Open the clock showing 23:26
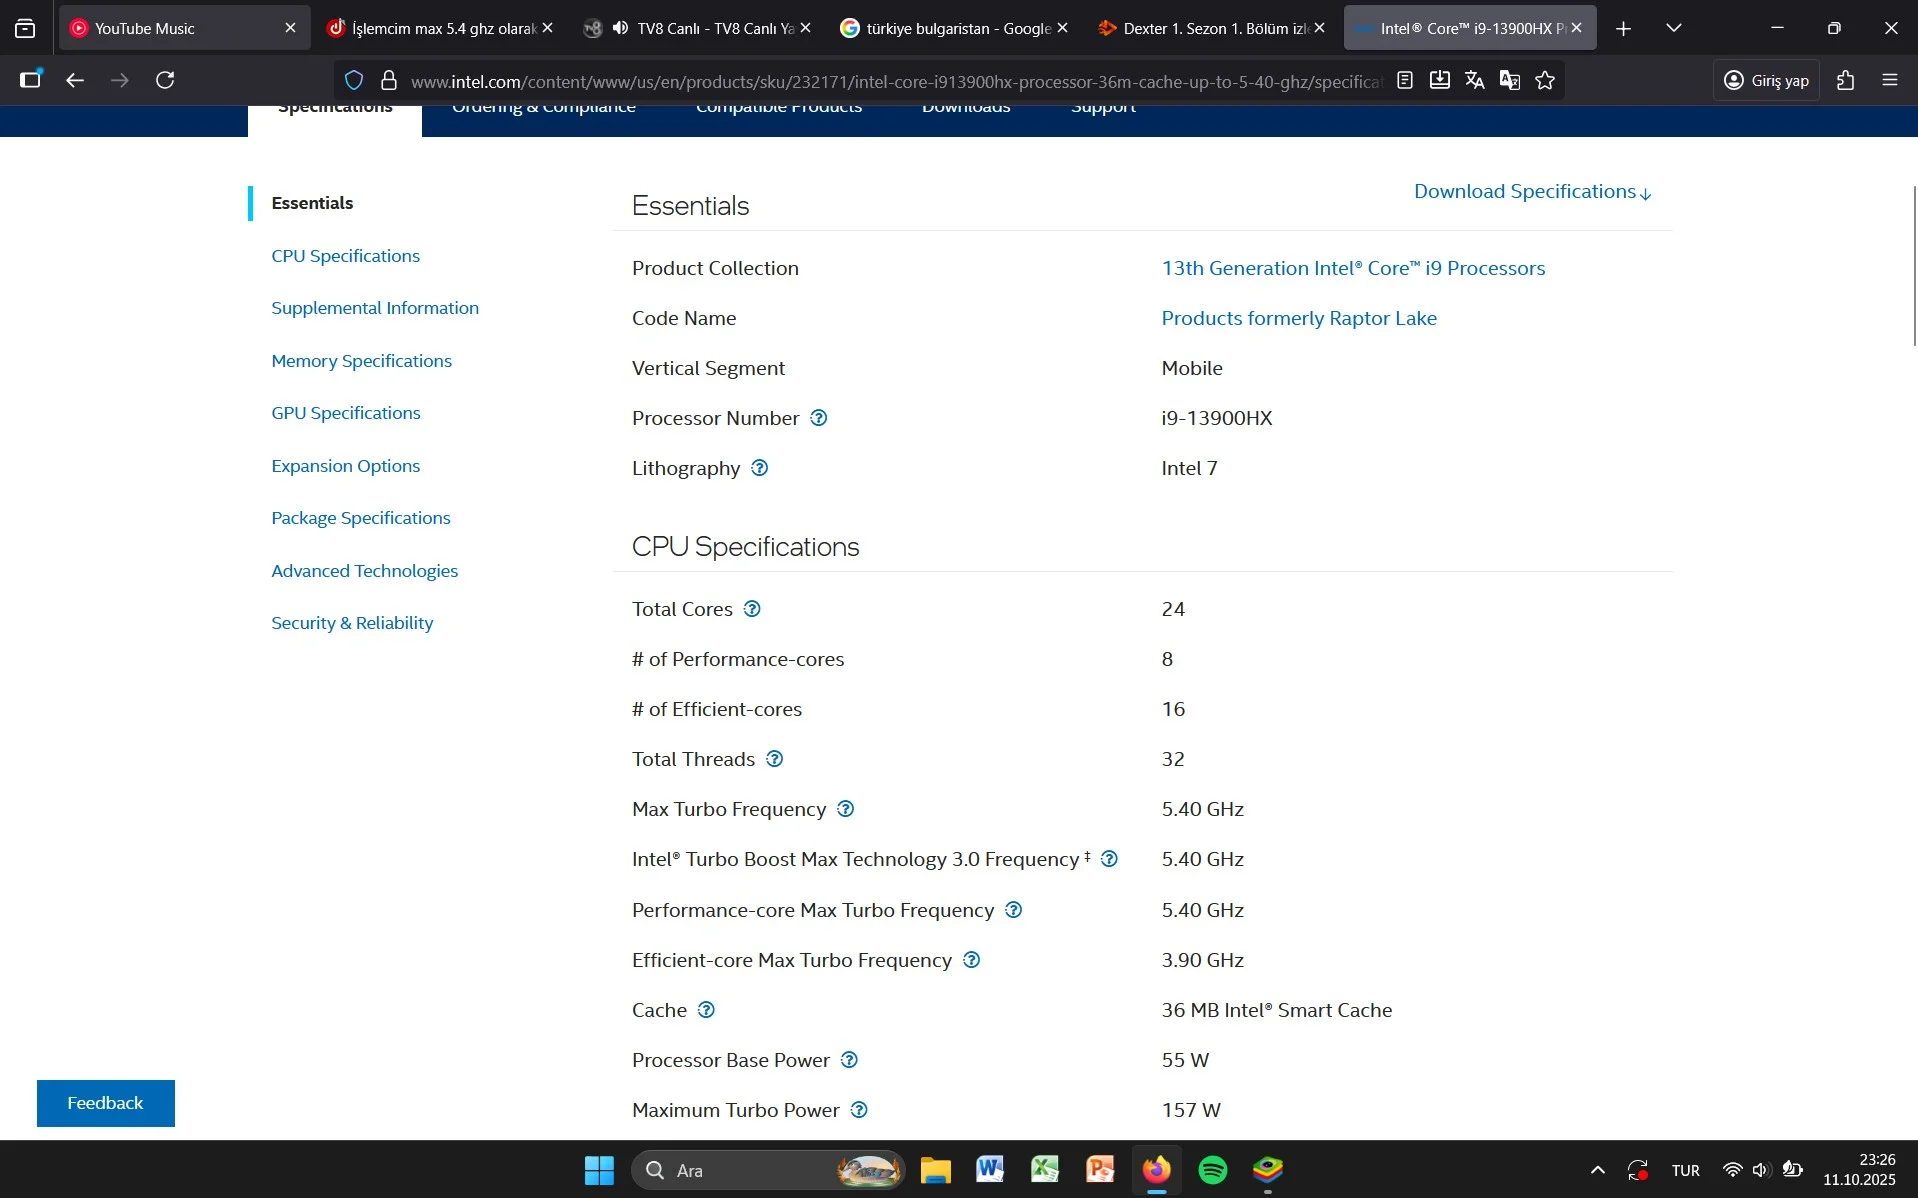This screenshot has height=1198, width=1918. click(x=1859, y=1170)
